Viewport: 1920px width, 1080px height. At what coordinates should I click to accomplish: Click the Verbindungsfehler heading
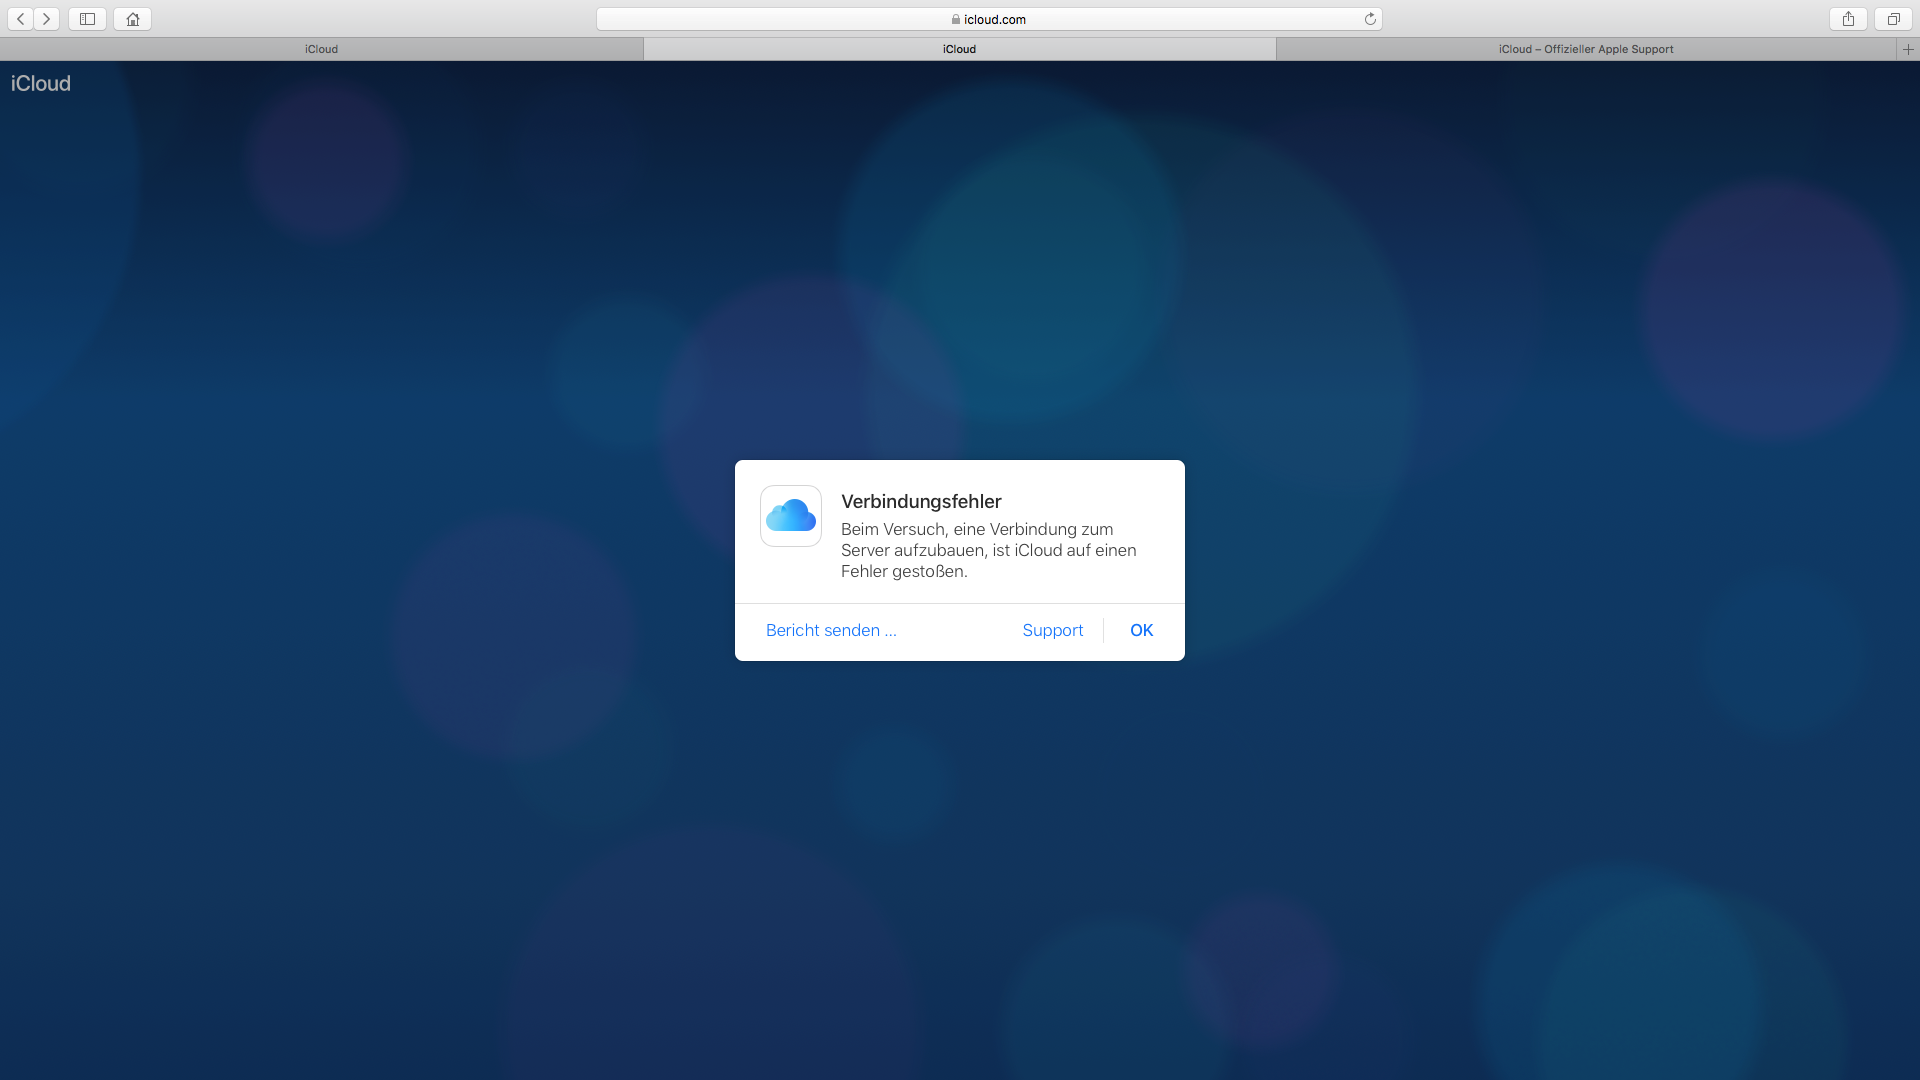[x=921, y=502]
